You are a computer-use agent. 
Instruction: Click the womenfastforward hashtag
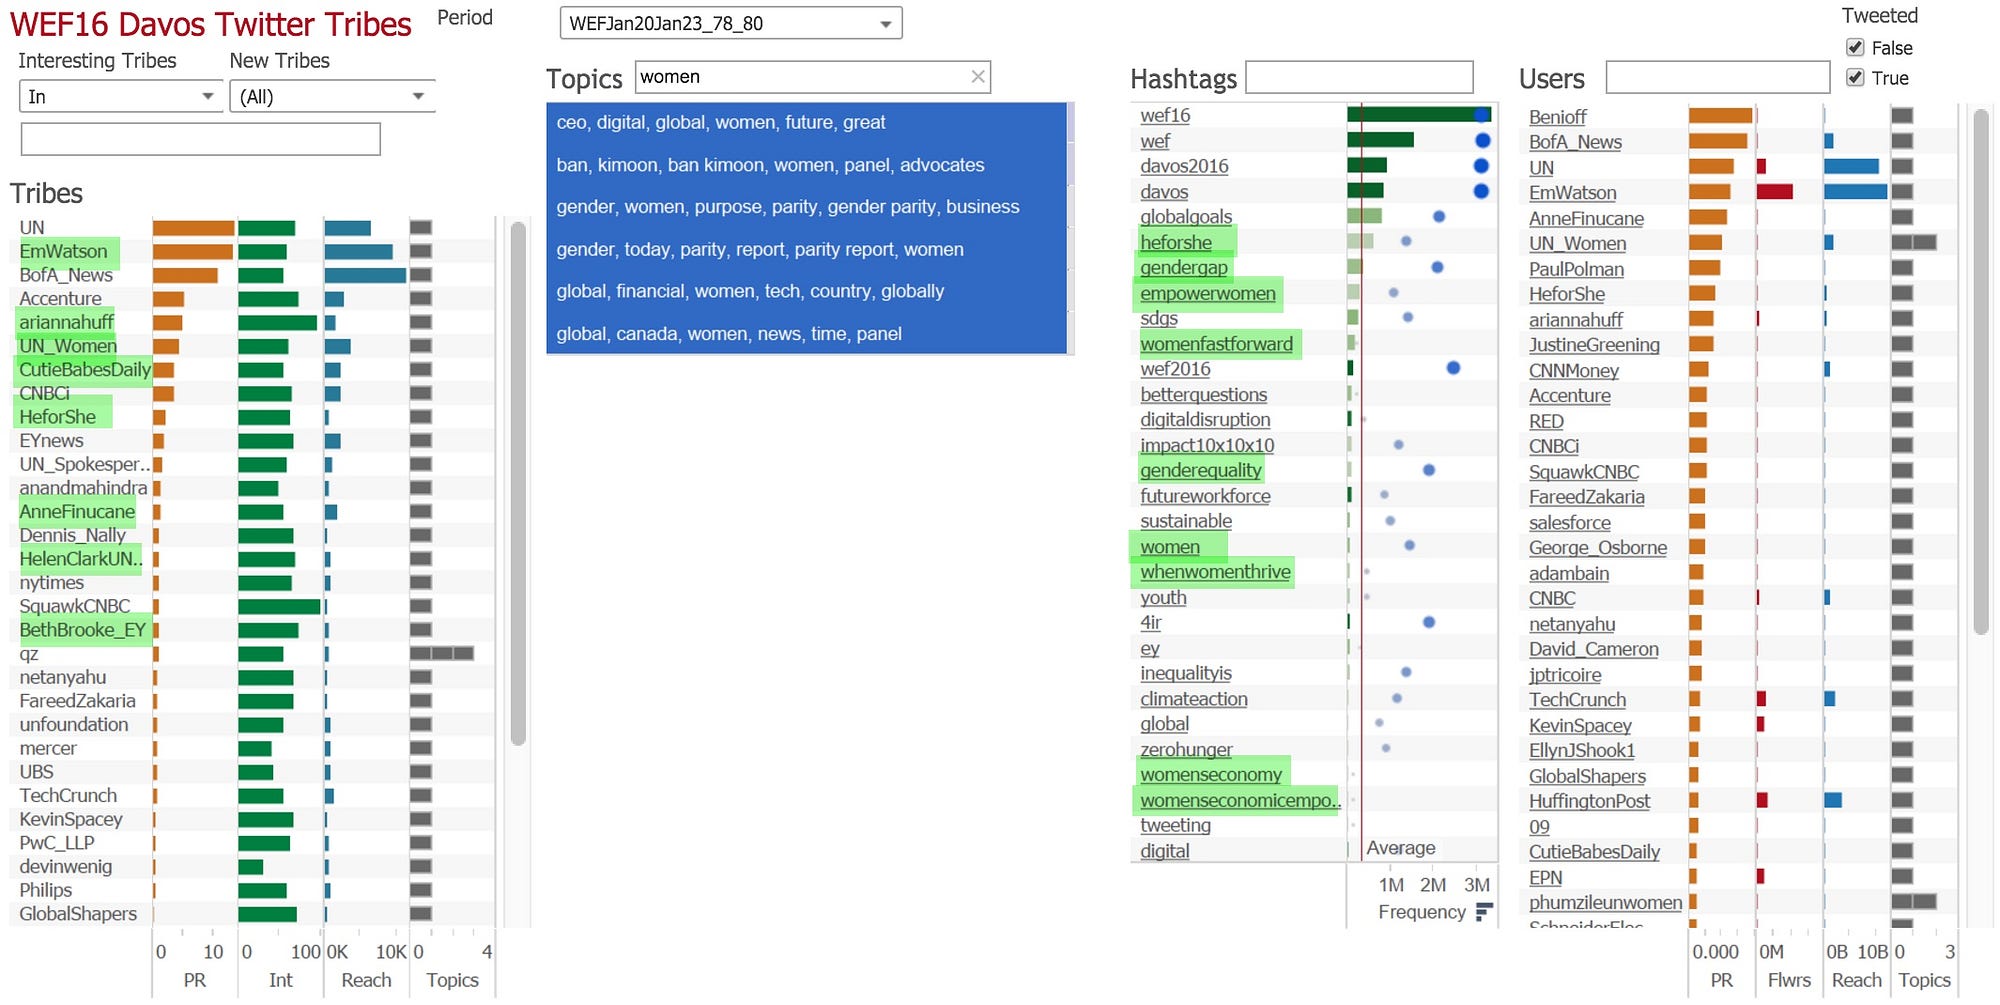1216,345
